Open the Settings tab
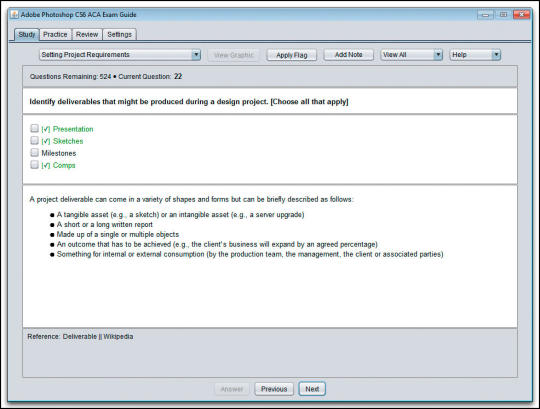Viewport: 540px width, 409px height. (119, 34)
